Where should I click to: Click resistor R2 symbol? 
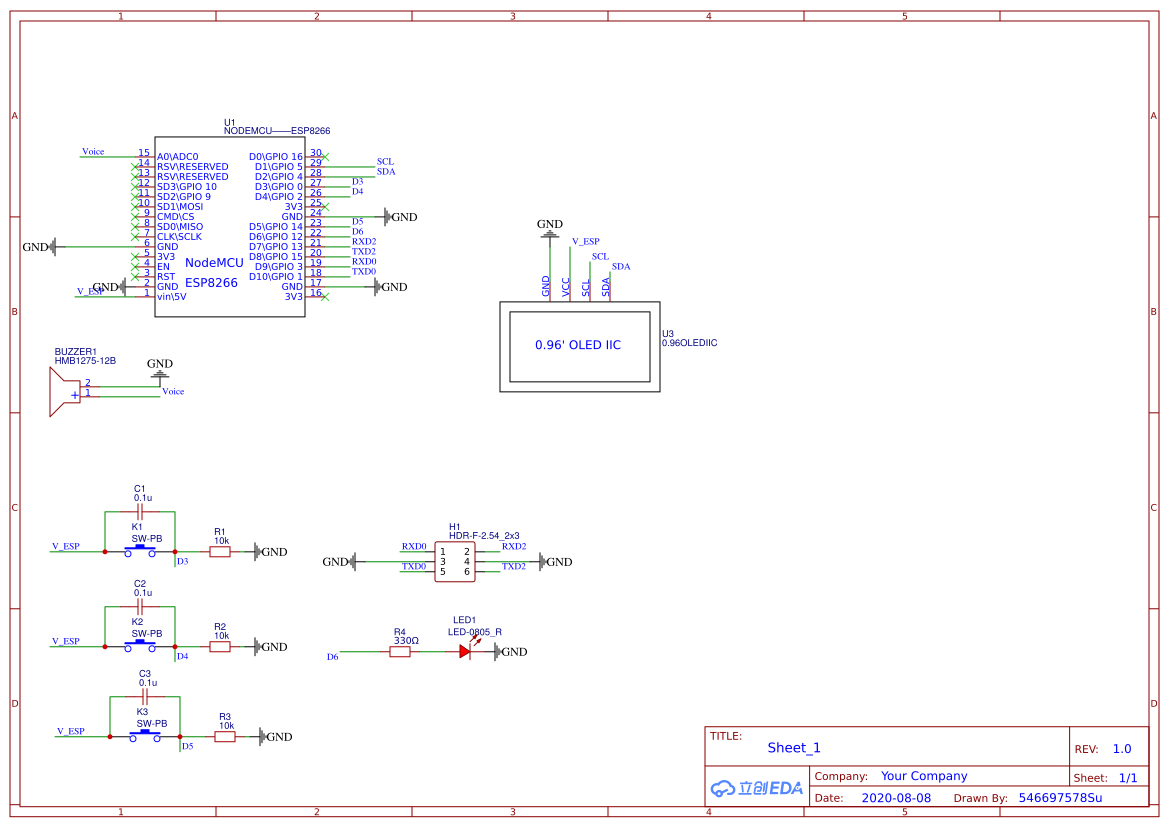220,647
